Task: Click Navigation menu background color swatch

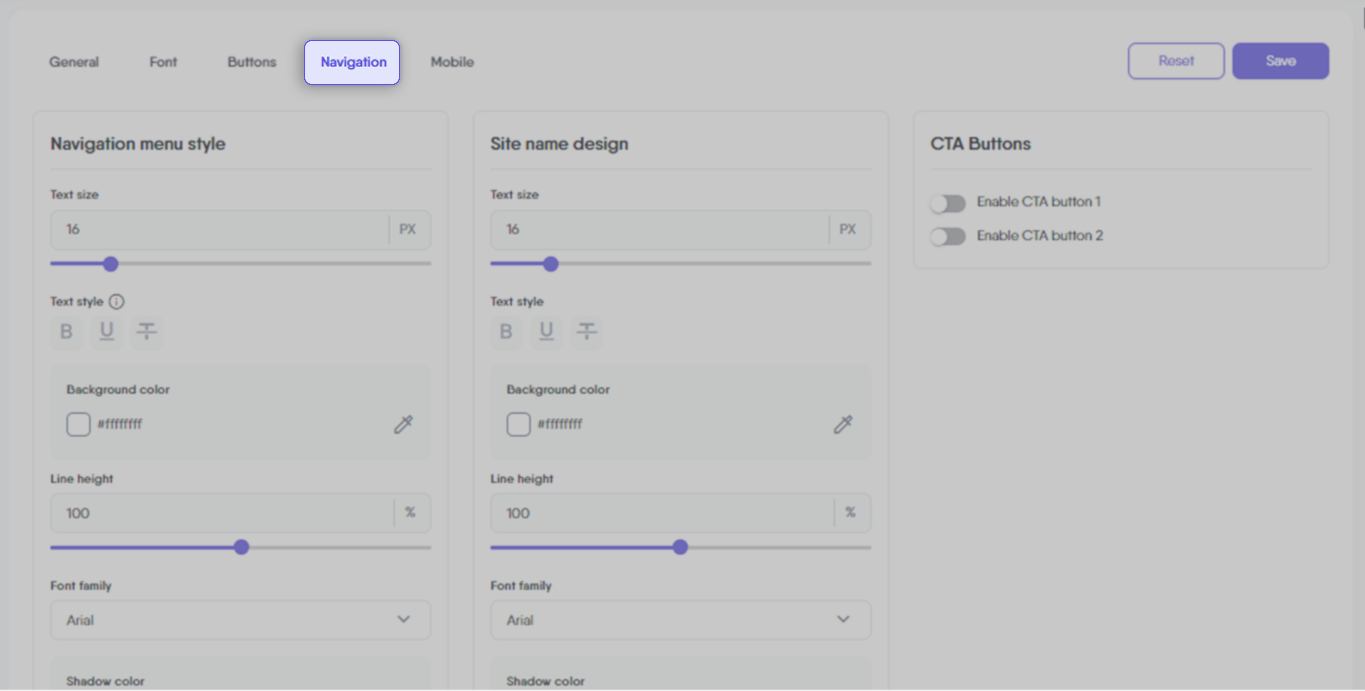Action: coord(78,425)
